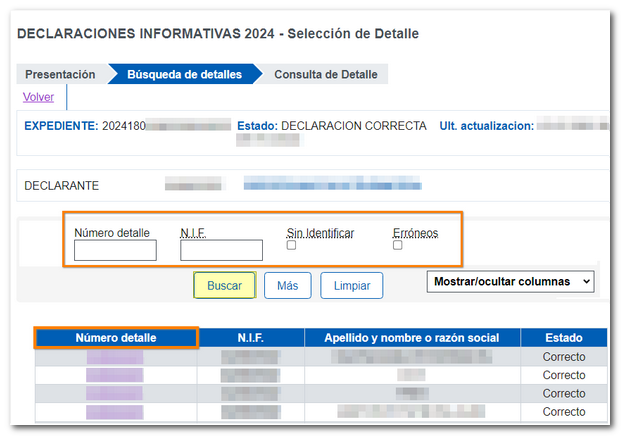Enable the Sin Identificar checkbox
621x436 pixels.
coord(291,245)
